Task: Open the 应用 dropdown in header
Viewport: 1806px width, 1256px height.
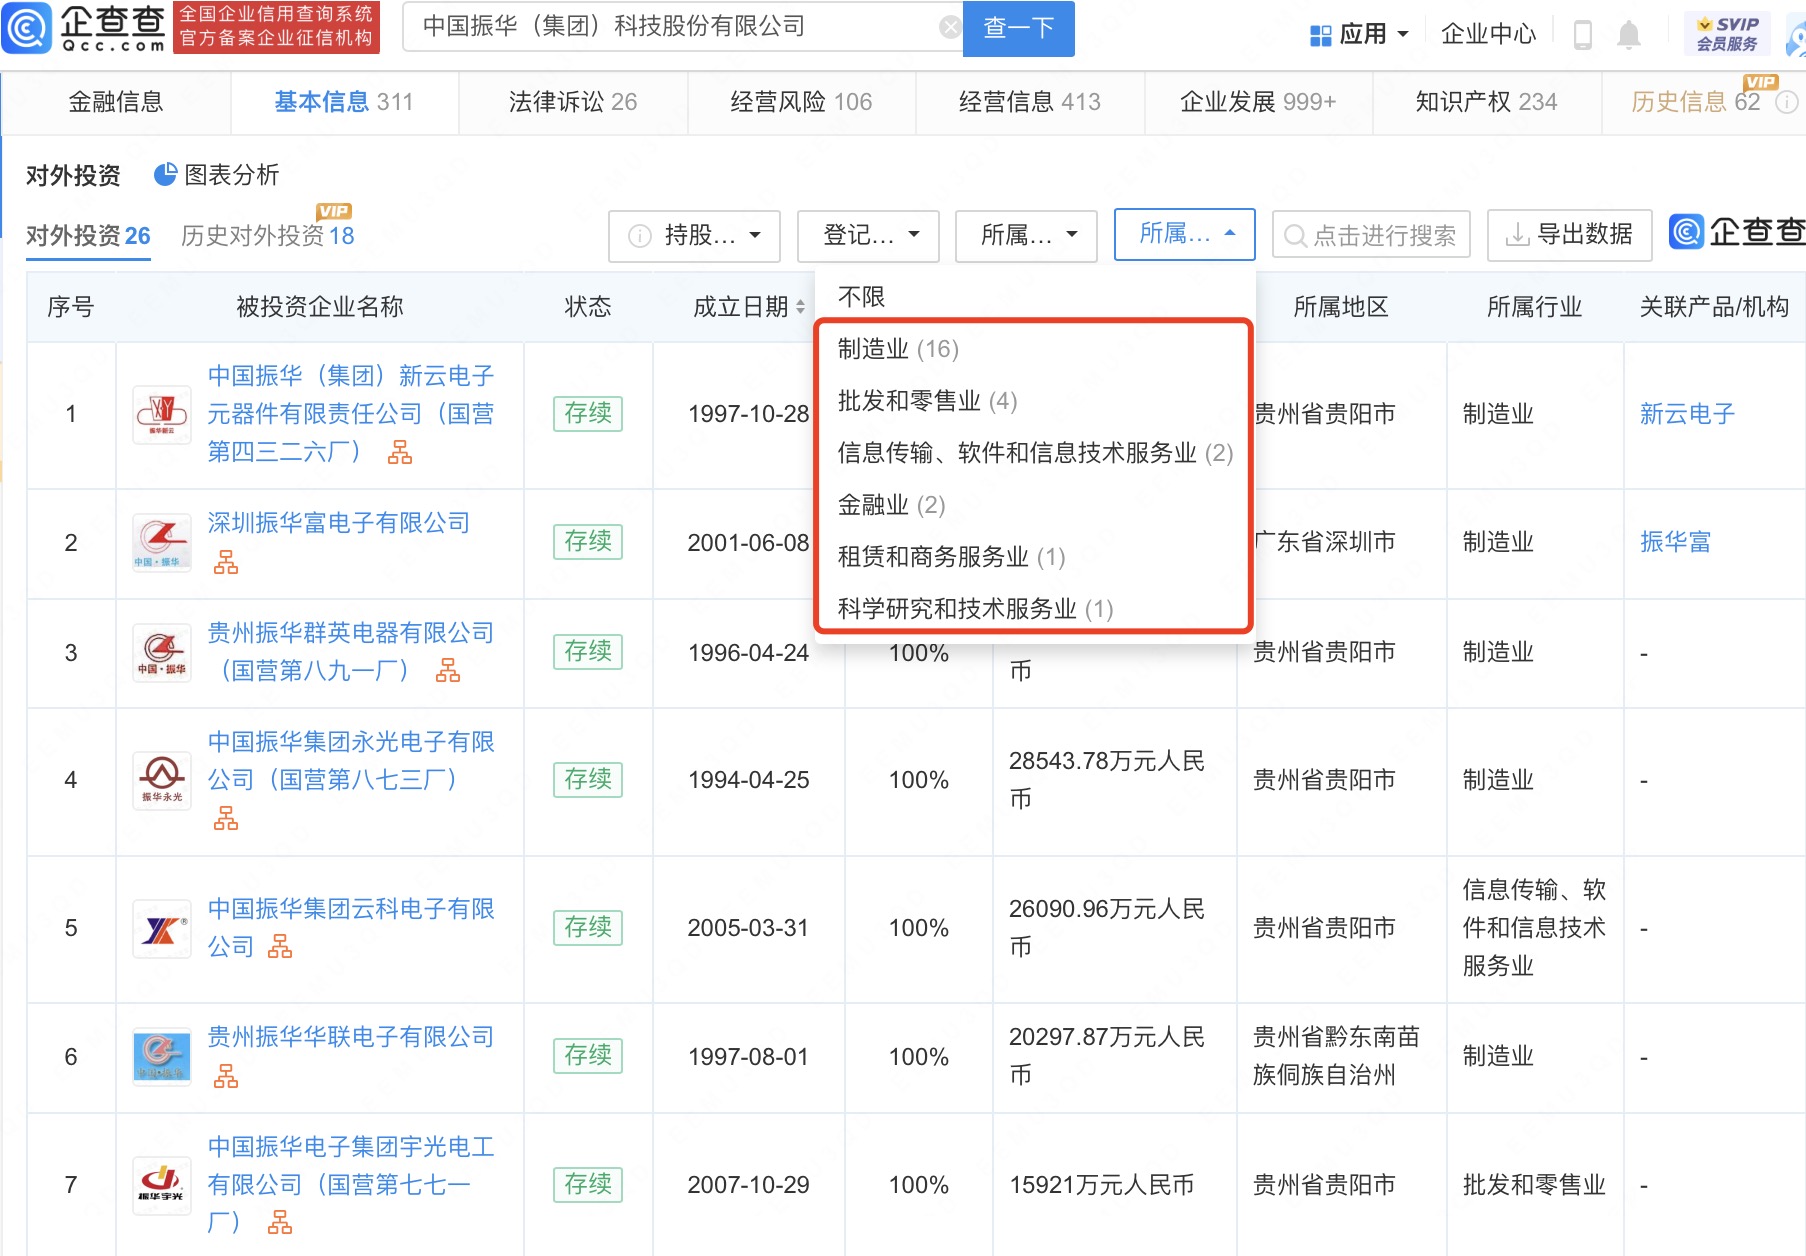Action: tap(1360, 35)
